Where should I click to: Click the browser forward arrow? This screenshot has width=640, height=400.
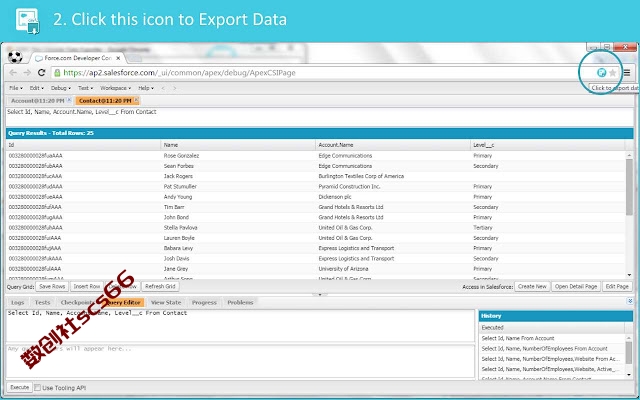[27, 73]
